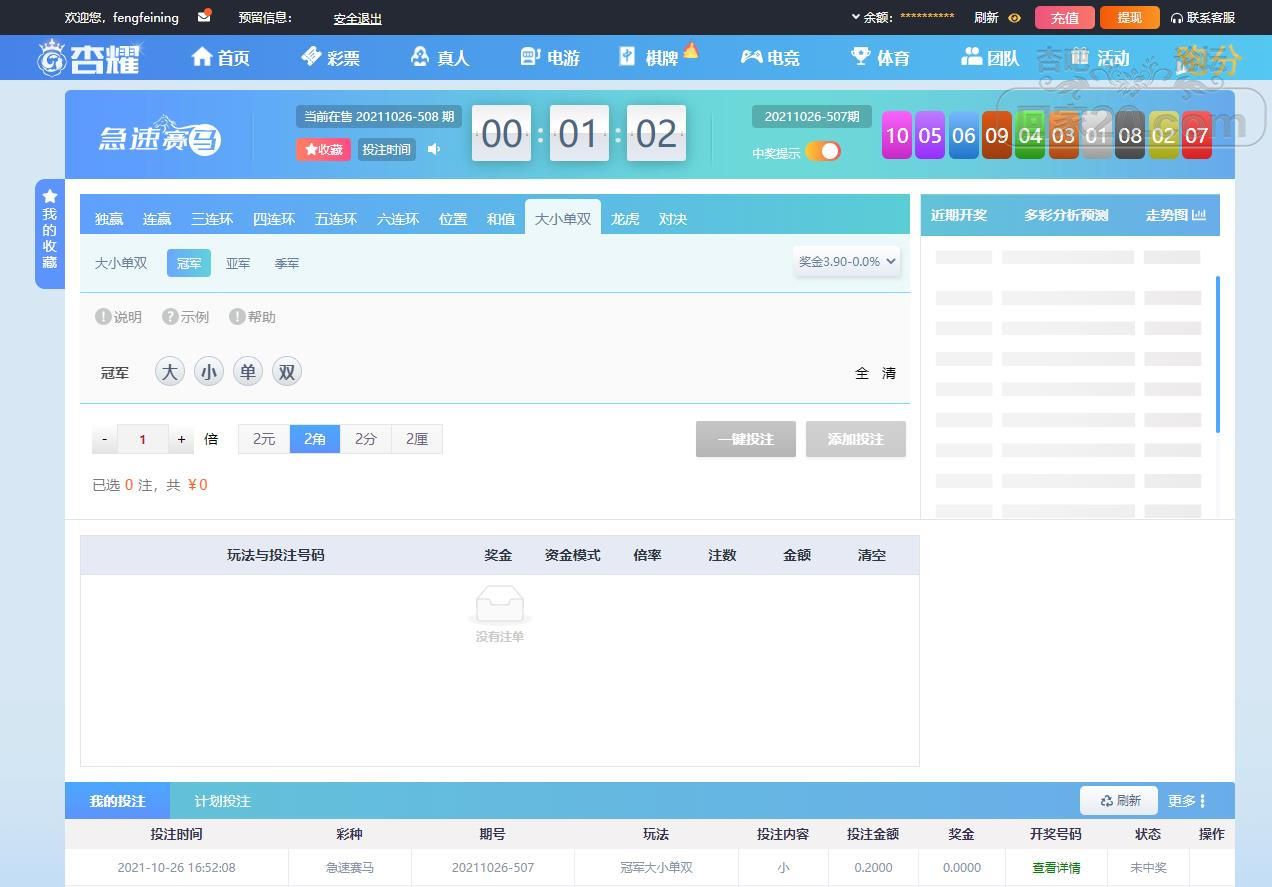Click the 添加投注 add bet button
The width and height of the screenshot is (1272, 887).
856,439
